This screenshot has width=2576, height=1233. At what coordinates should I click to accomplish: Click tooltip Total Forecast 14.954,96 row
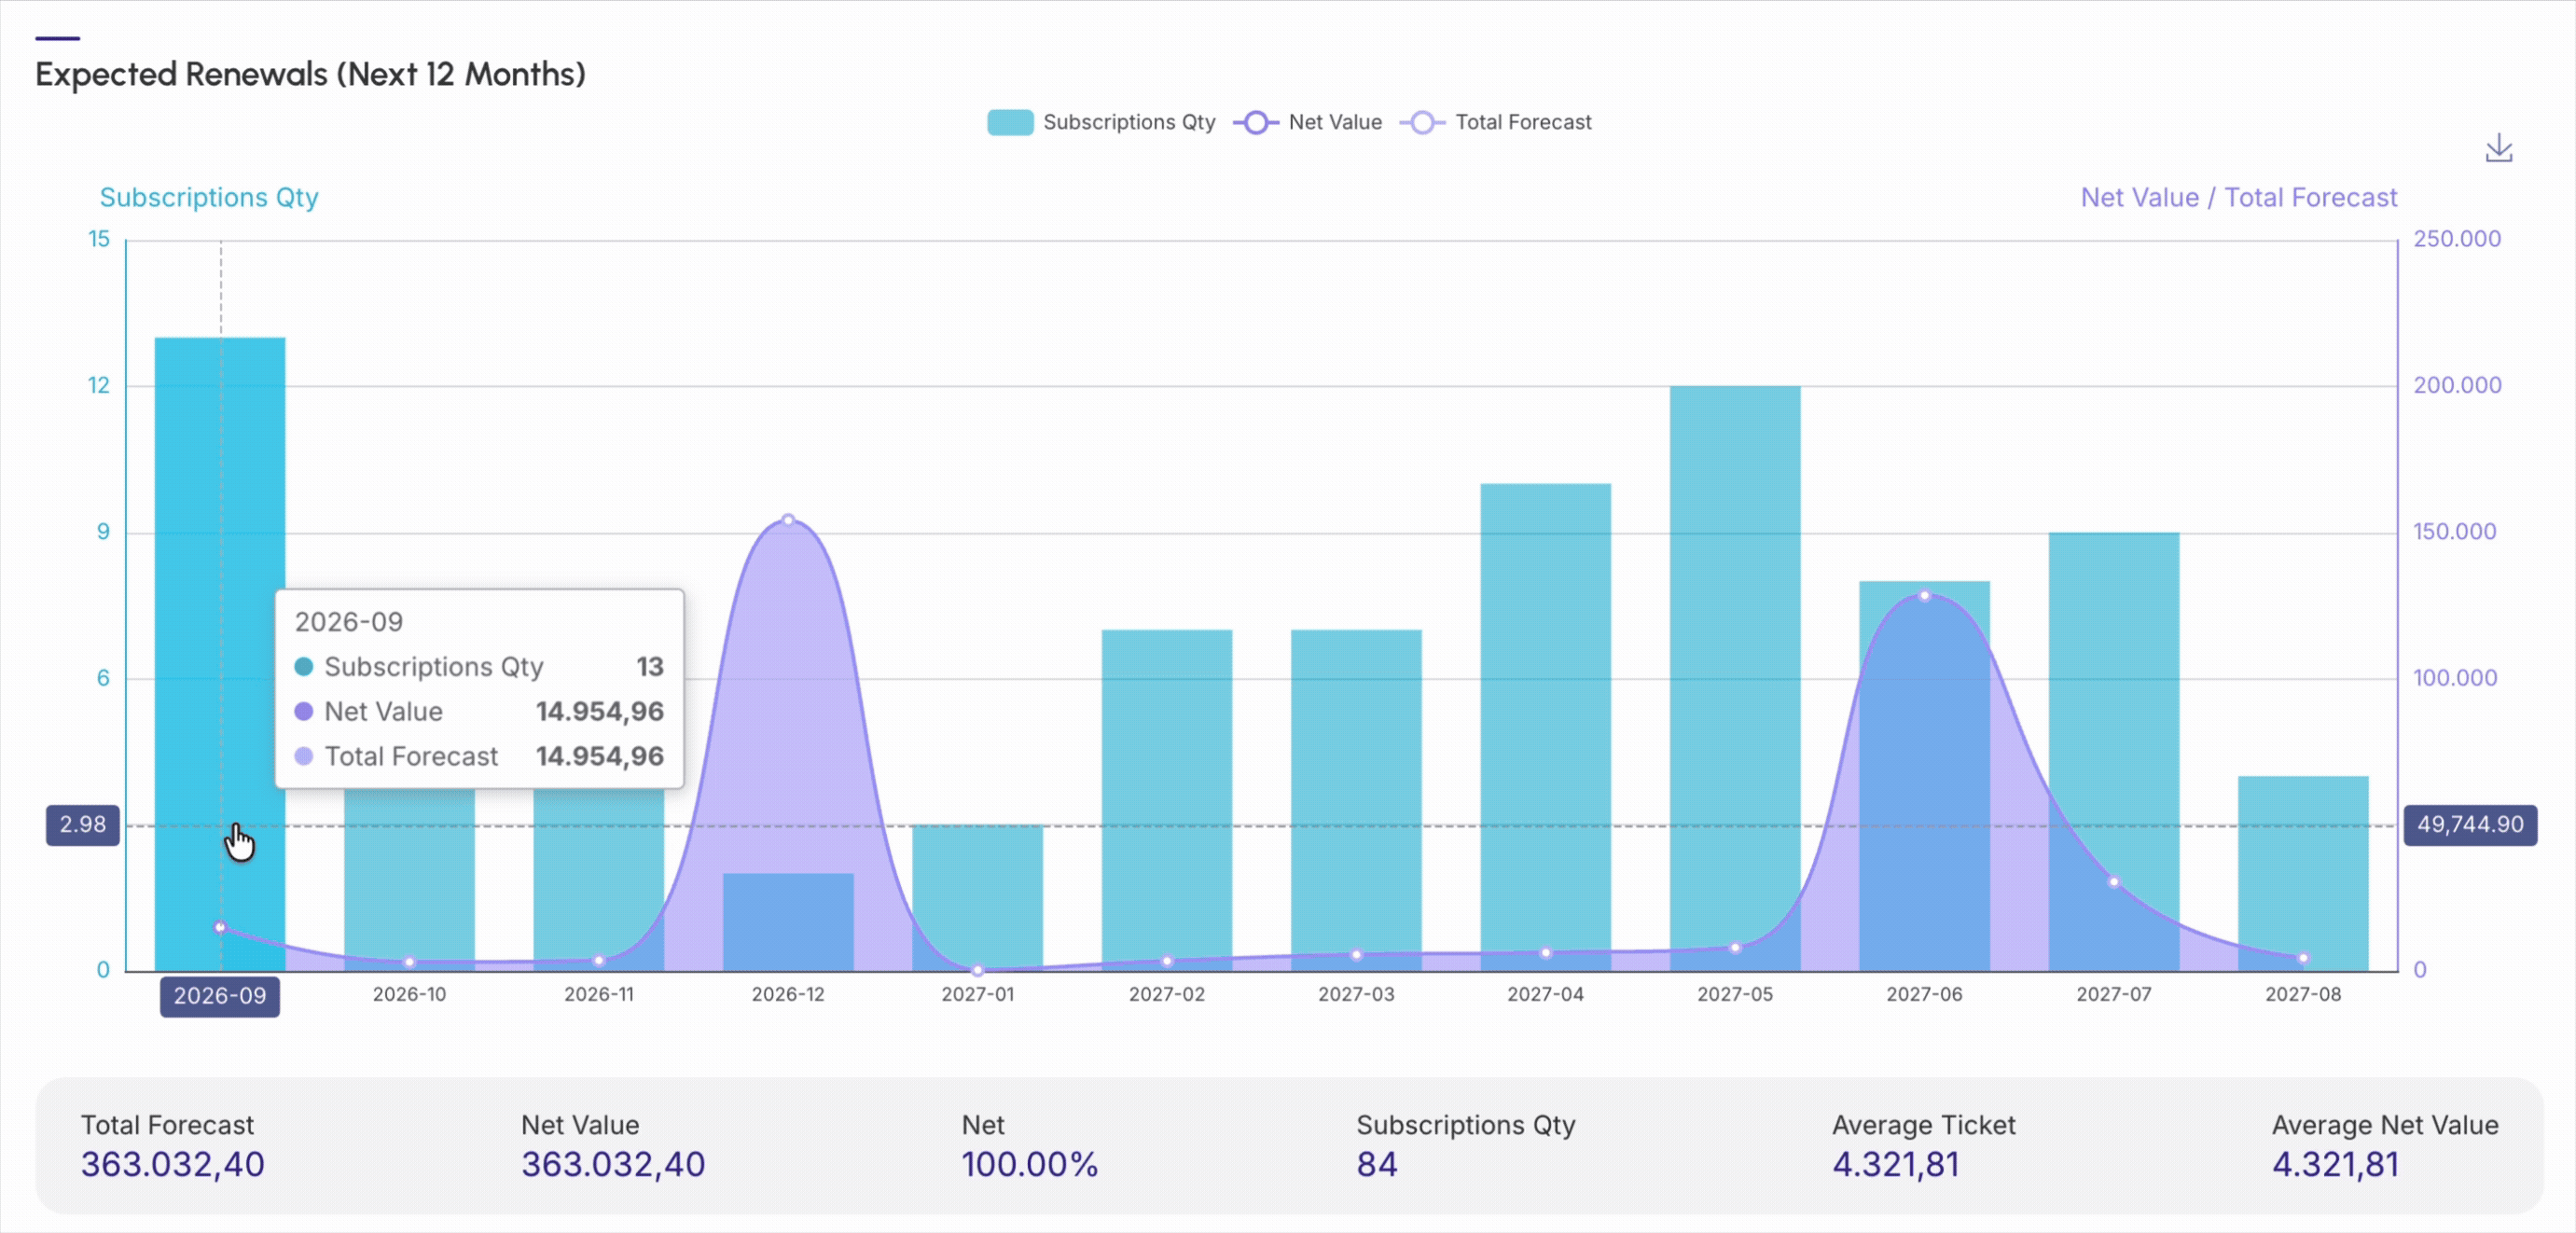479,756
